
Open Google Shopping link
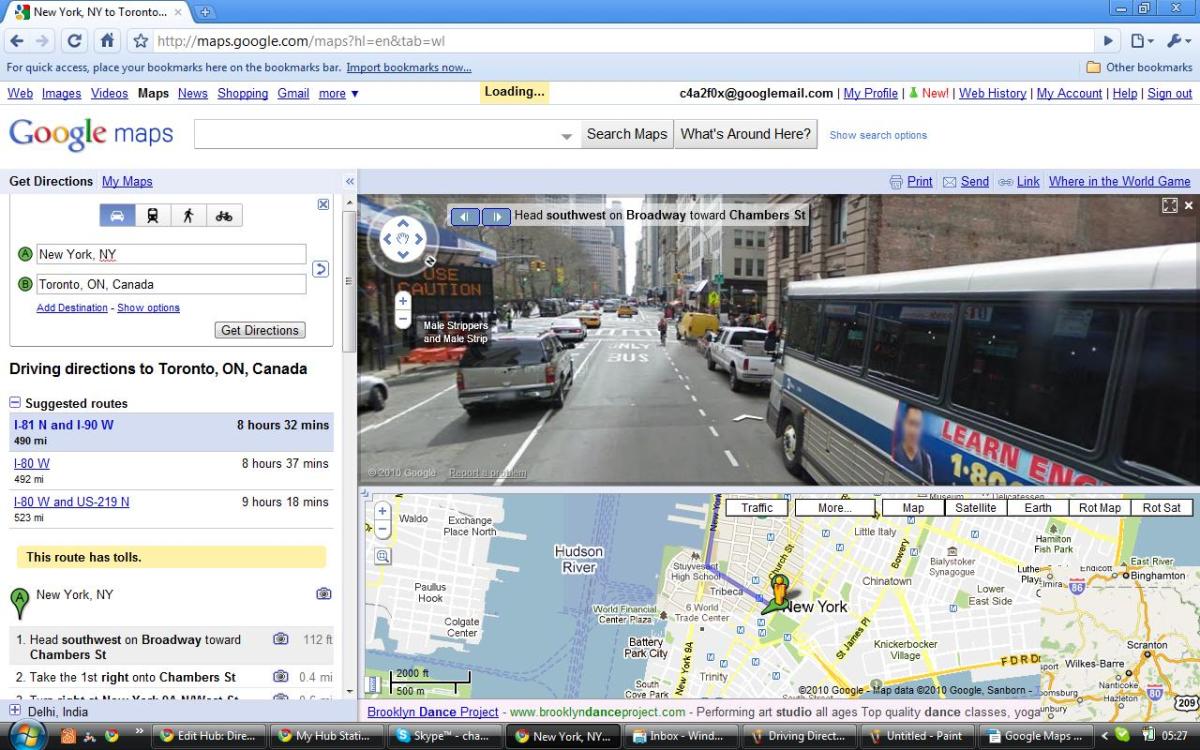point(243,93)
